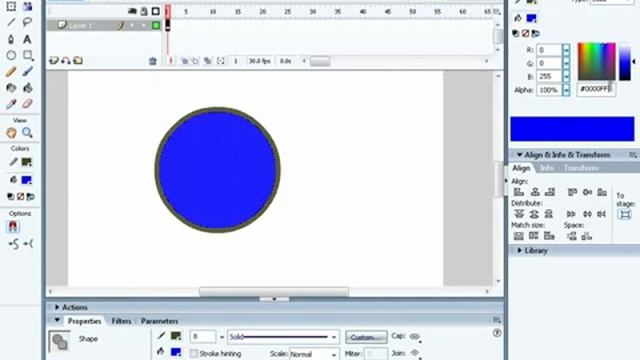Screen dimensions: 640x360
Task: Select the Ink Bottle tool
Action: click(x=11, y=88)
